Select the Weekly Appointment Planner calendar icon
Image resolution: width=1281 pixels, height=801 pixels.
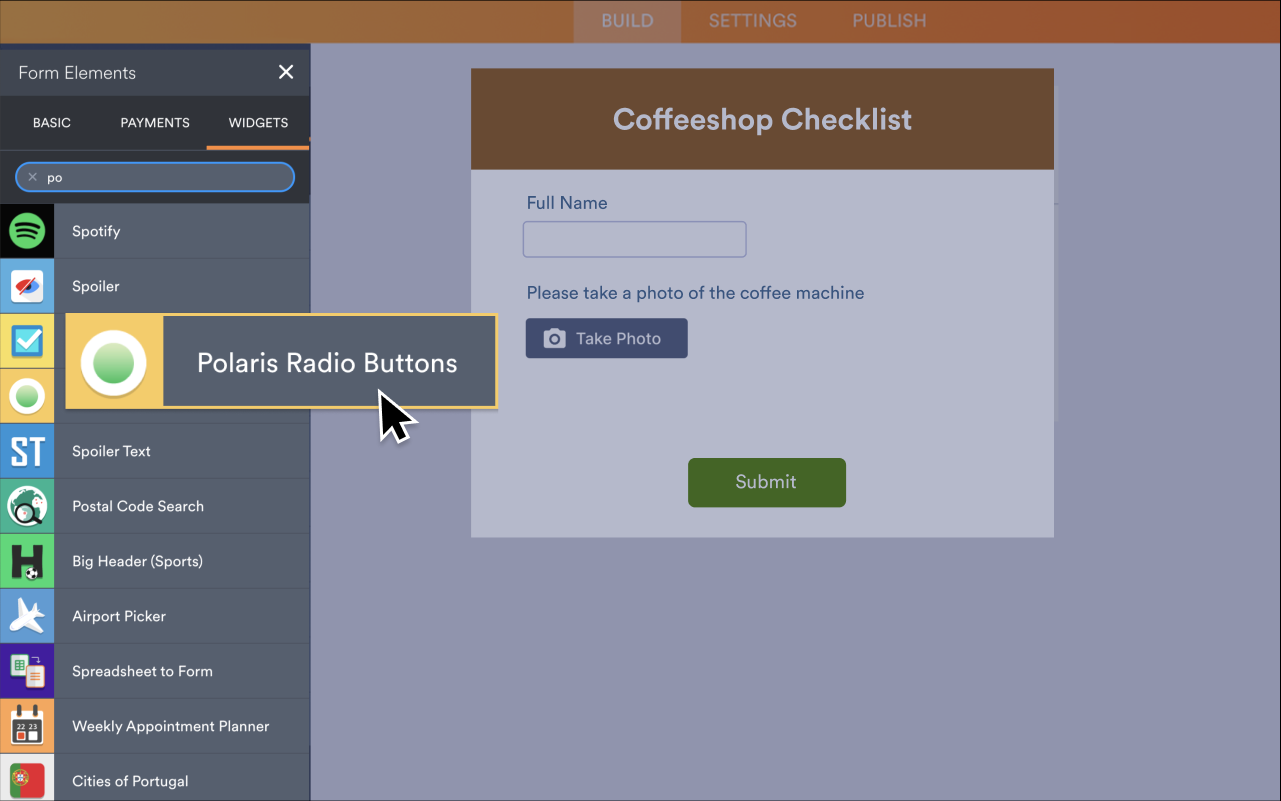click(x=27, y=726)
